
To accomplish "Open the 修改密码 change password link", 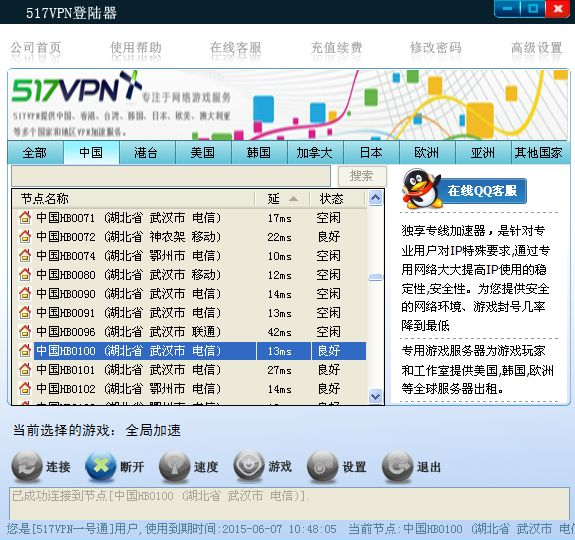I will click(436, 48).
